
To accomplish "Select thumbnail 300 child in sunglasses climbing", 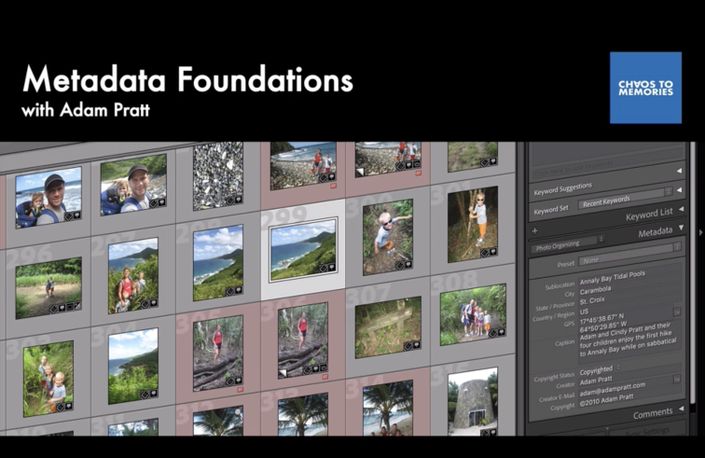I will [x=388, y=237].
